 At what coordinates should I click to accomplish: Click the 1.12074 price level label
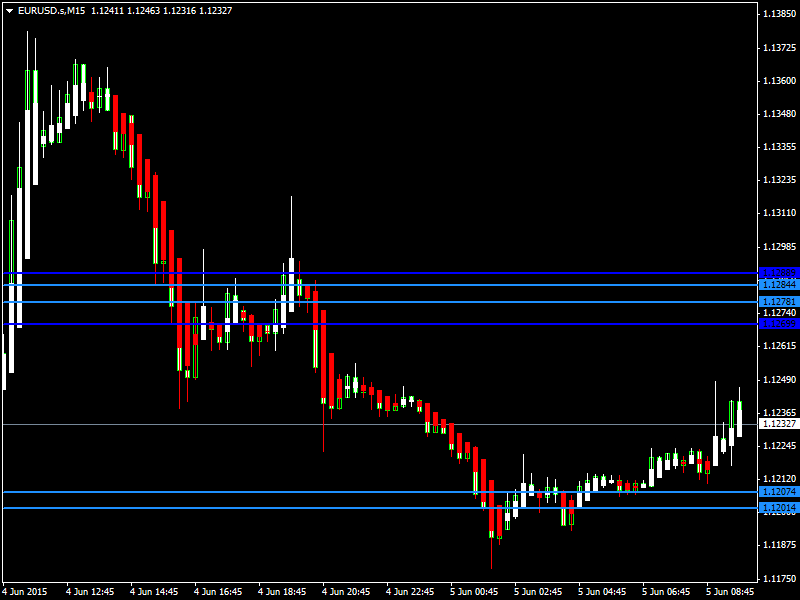tap(778, 492)
